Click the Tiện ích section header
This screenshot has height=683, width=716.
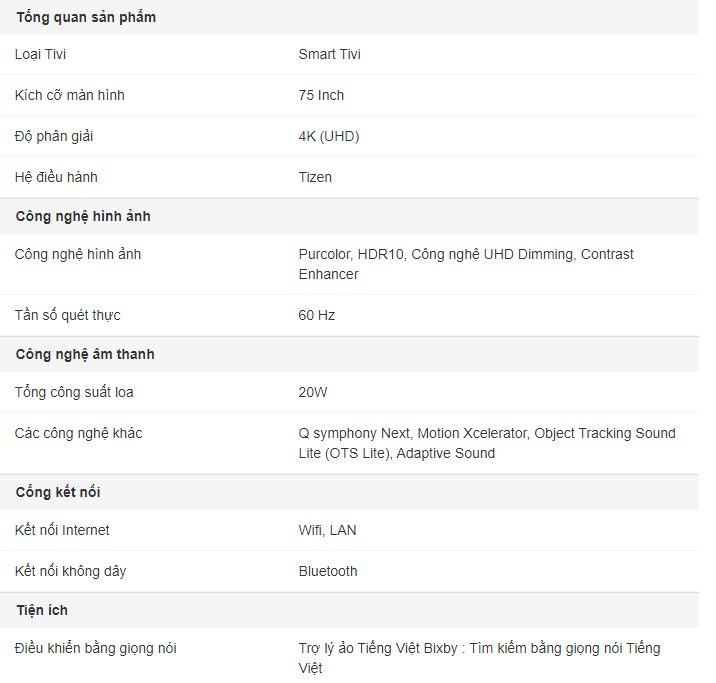[x=42, y=610]
